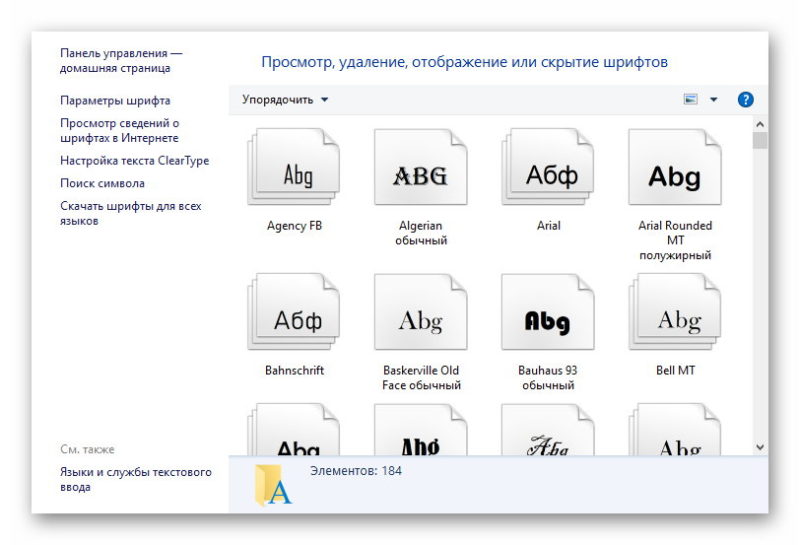The height and width of the screenshot is (545, 800).
Task: Open Поиск символа link
Action: (102, 183)
